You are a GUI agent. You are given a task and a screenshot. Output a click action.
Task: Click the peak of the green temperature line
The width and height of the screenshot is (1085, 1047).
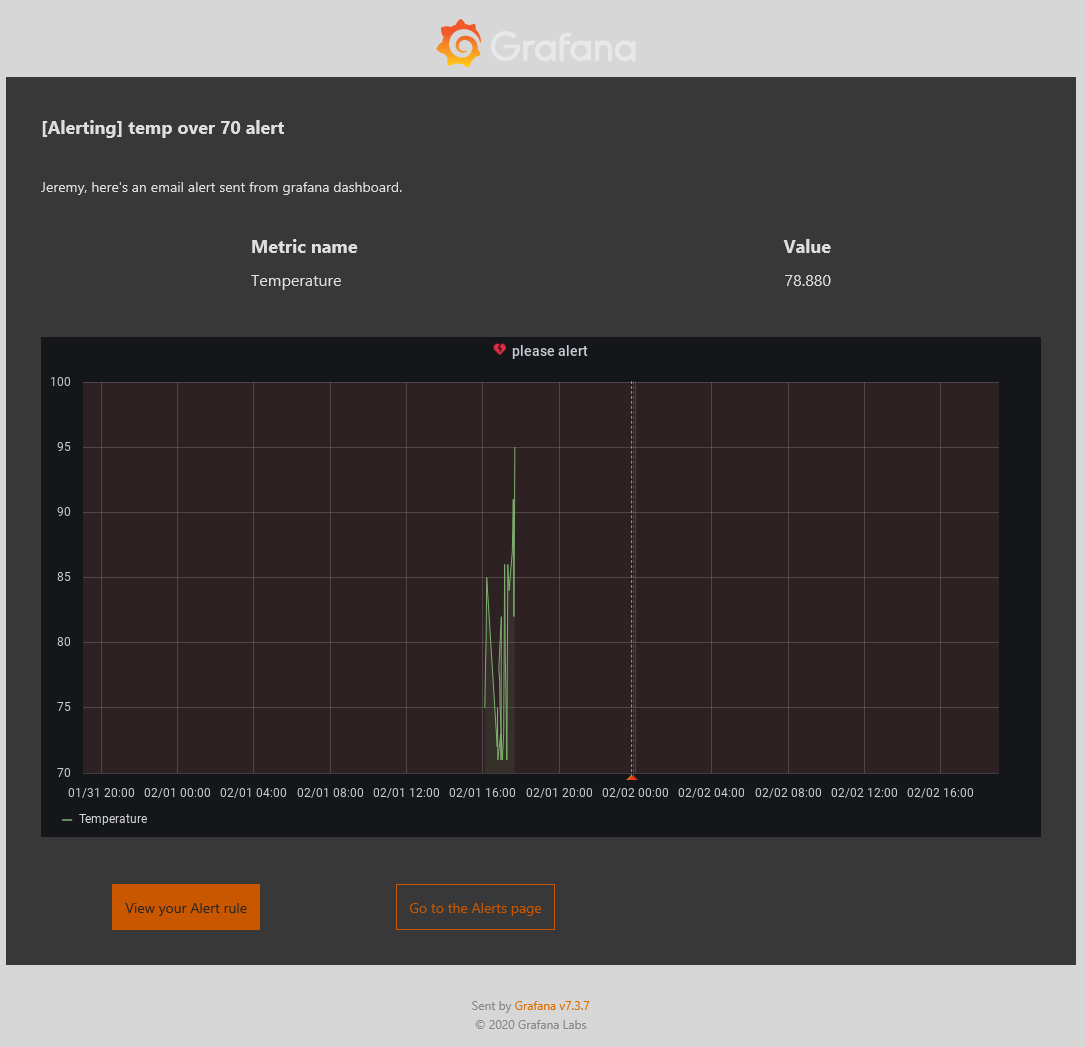(515, 448)
